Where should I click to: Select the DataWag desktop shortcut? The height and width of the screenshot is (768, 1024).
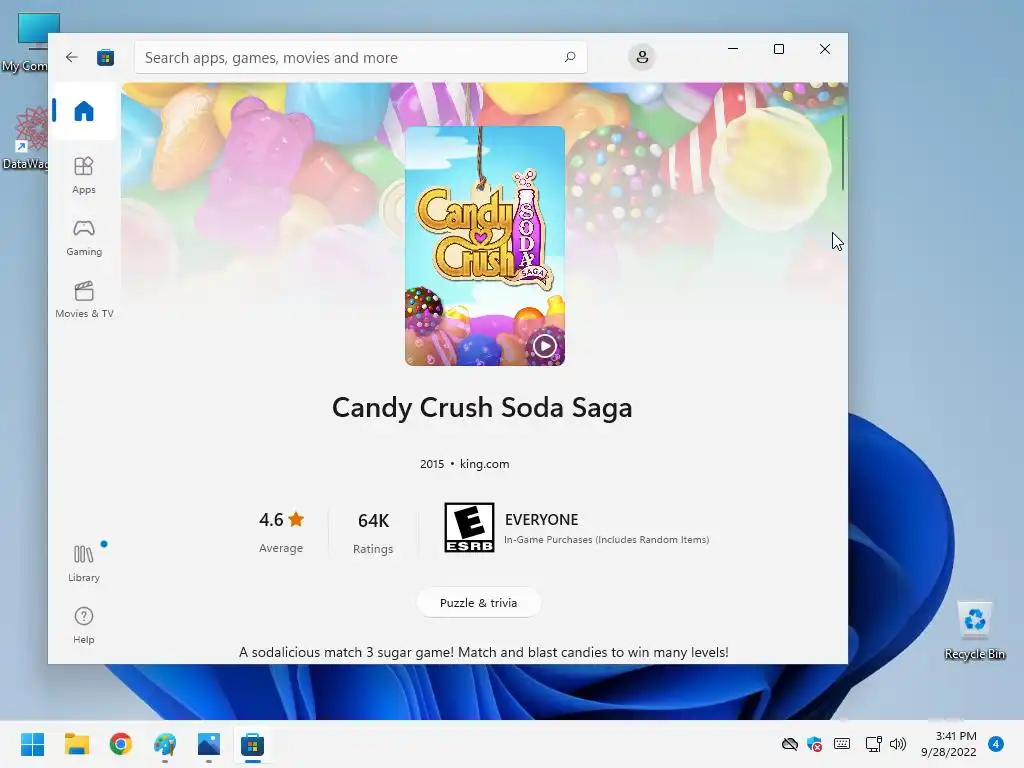[24, 138]
